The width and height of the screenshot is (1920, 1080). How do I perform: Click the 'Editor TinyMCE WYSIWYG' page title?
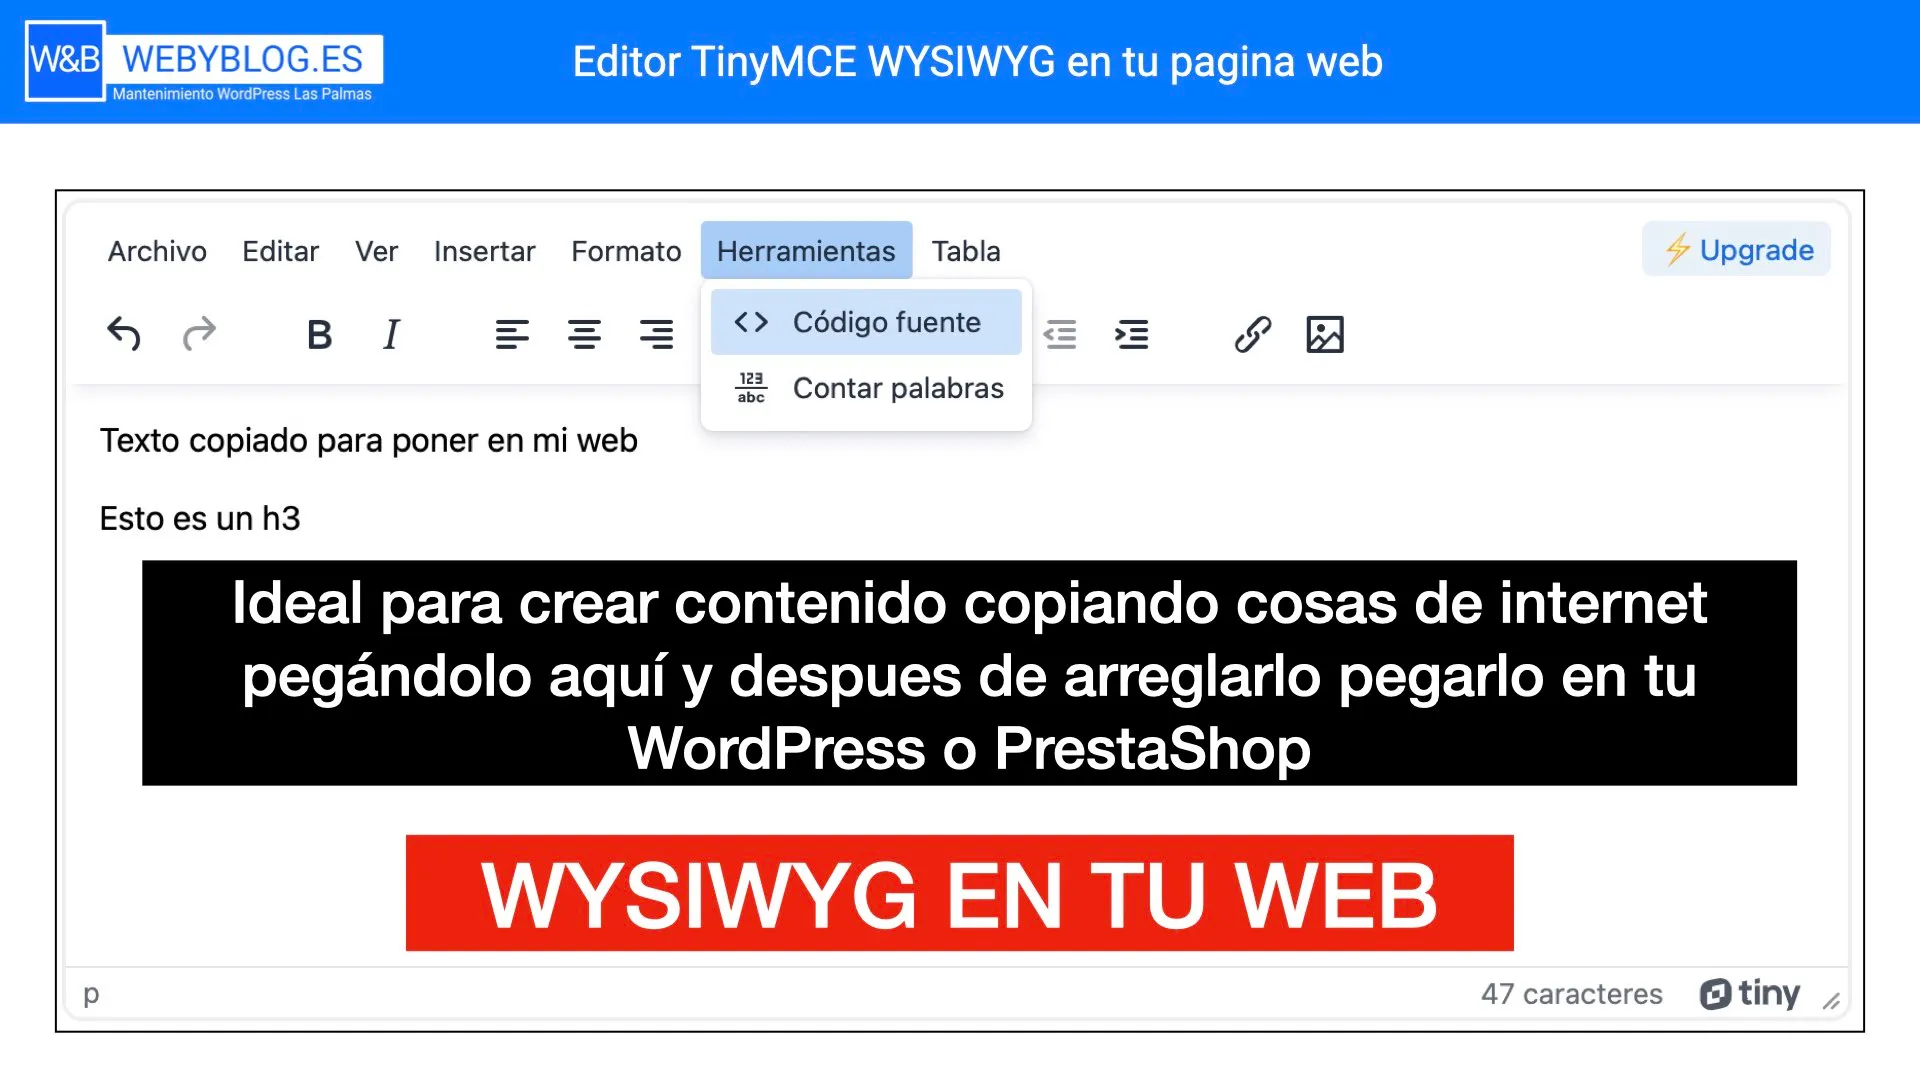point(977,62)
